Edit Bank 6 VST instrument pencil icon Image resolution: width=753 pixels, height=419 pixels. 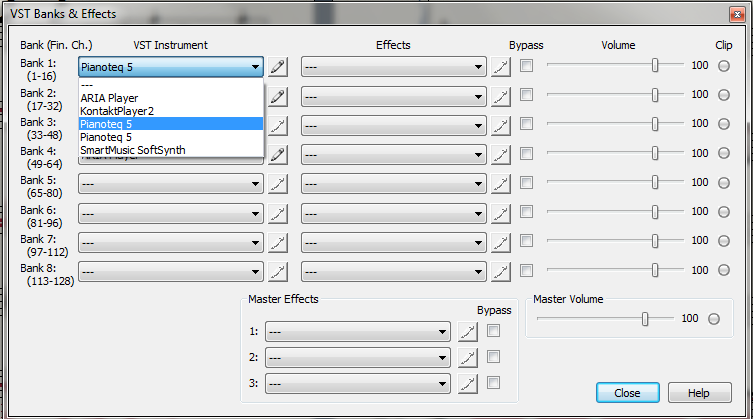(x=278, y=214)
